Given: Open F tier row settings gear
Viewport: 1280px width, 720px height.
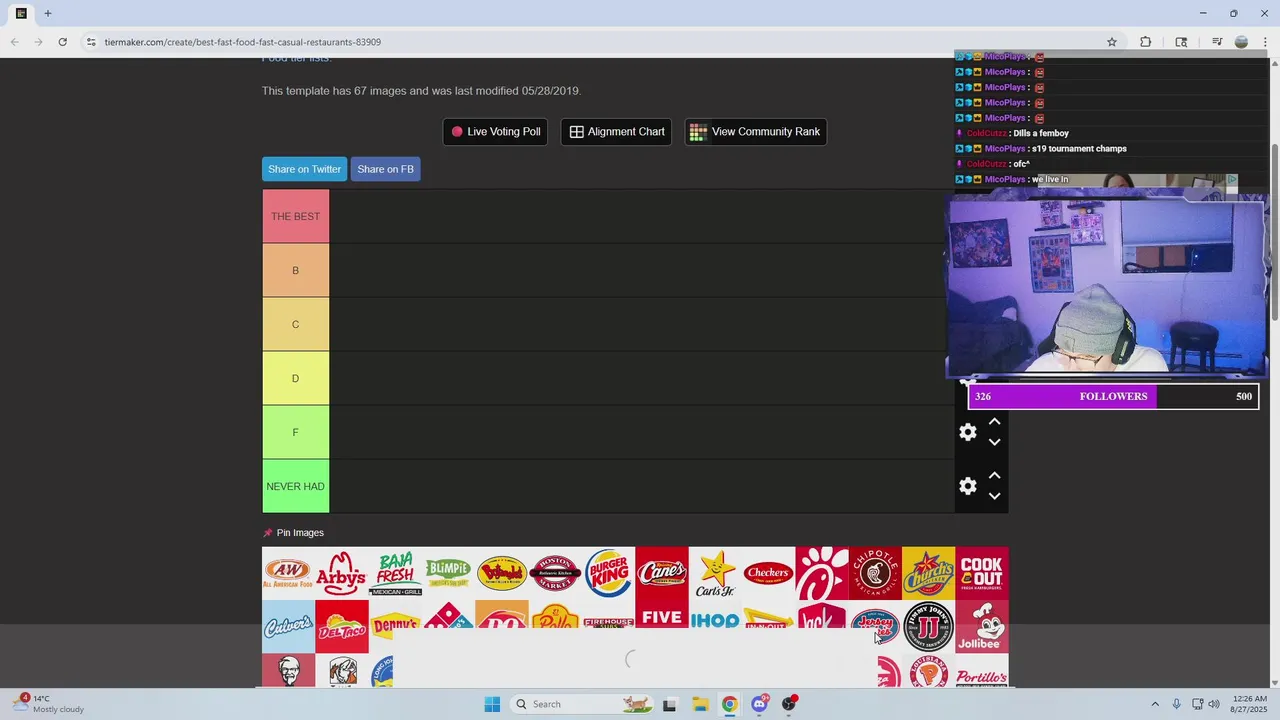Looking at the screenshot, I should (968, 432).
